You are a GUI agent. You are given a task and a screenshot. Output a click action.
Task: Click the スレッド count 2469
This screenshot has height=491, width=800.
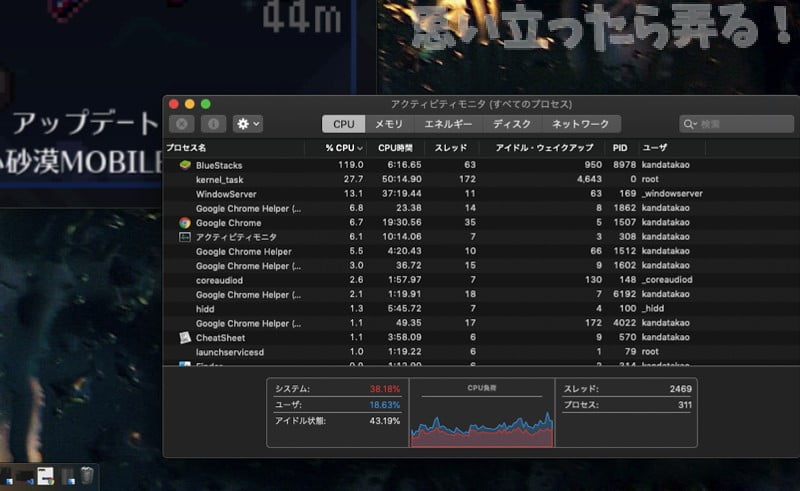pos(681,389)
